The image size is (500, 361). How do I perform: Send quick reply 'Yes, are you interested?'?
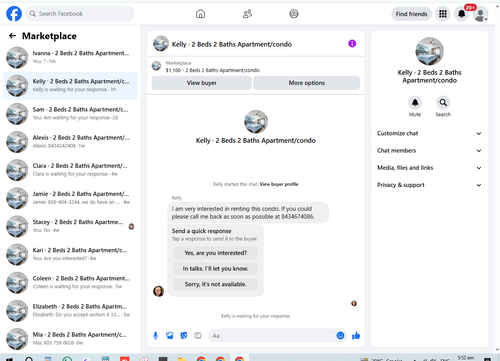(x=216, y=253)
